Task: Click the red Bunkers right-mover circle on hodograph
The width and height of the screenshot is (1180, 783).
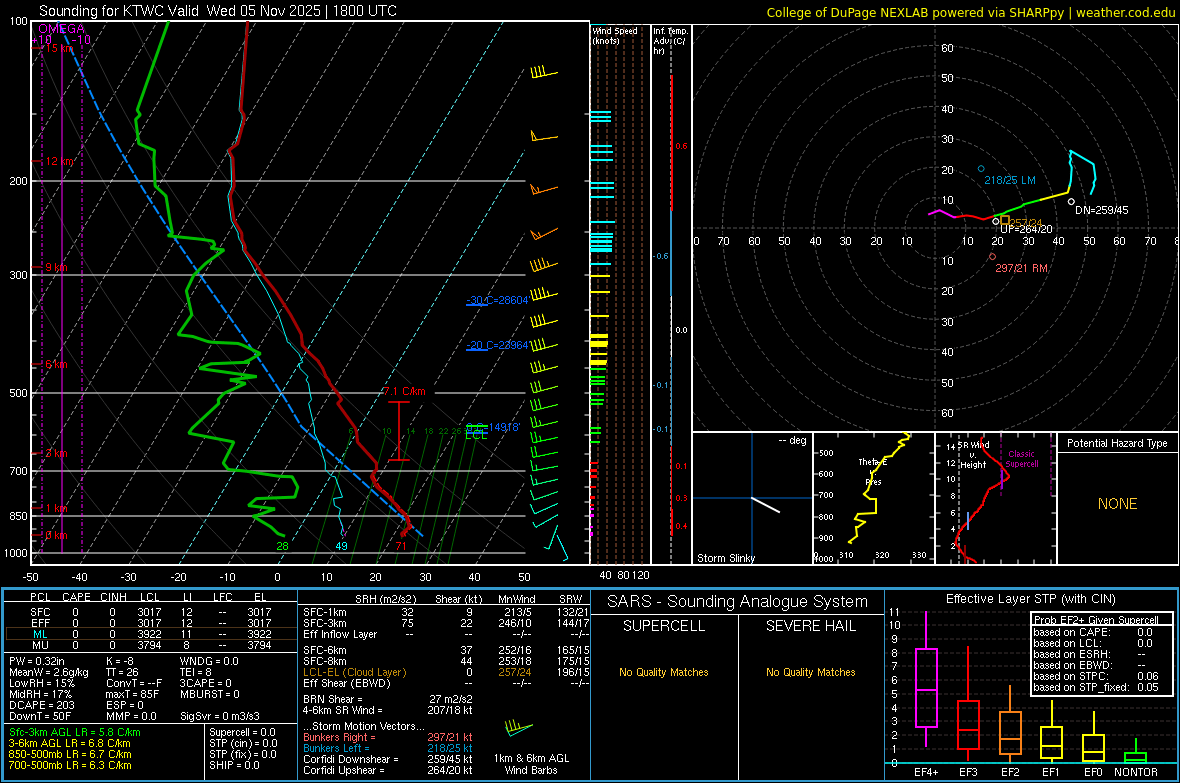Action: [x=993, y=257]
